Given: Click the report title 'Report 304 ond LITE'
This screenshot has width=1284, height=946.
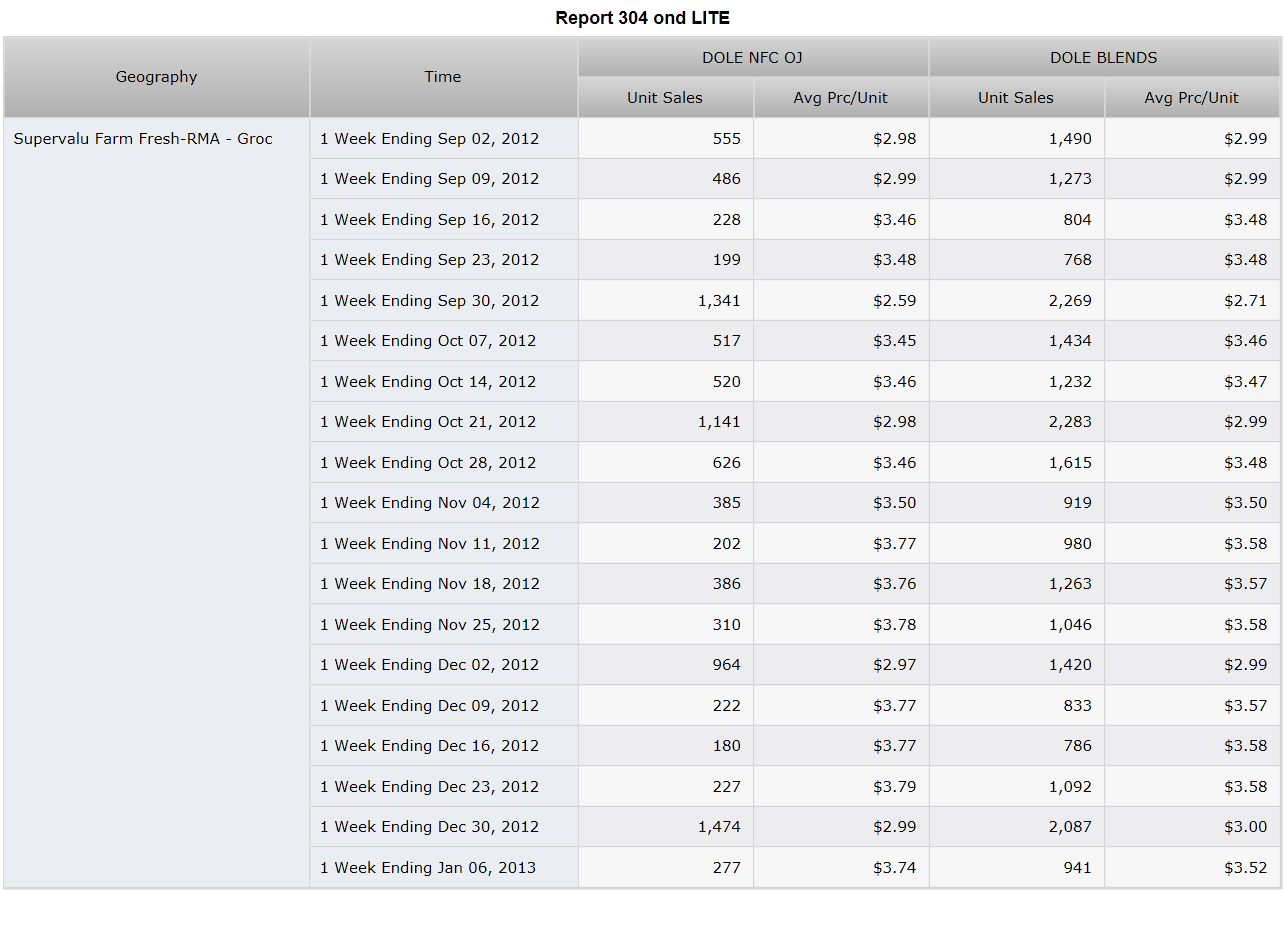Looking at the screenshot, I should click(642, 18).
